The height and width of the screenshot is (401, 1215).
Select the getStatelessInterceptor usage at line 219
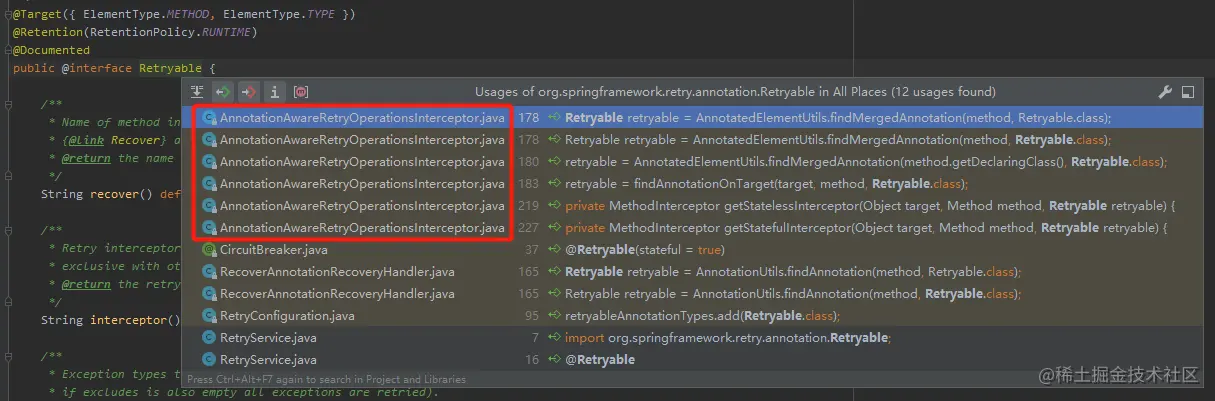coord(692,206)
